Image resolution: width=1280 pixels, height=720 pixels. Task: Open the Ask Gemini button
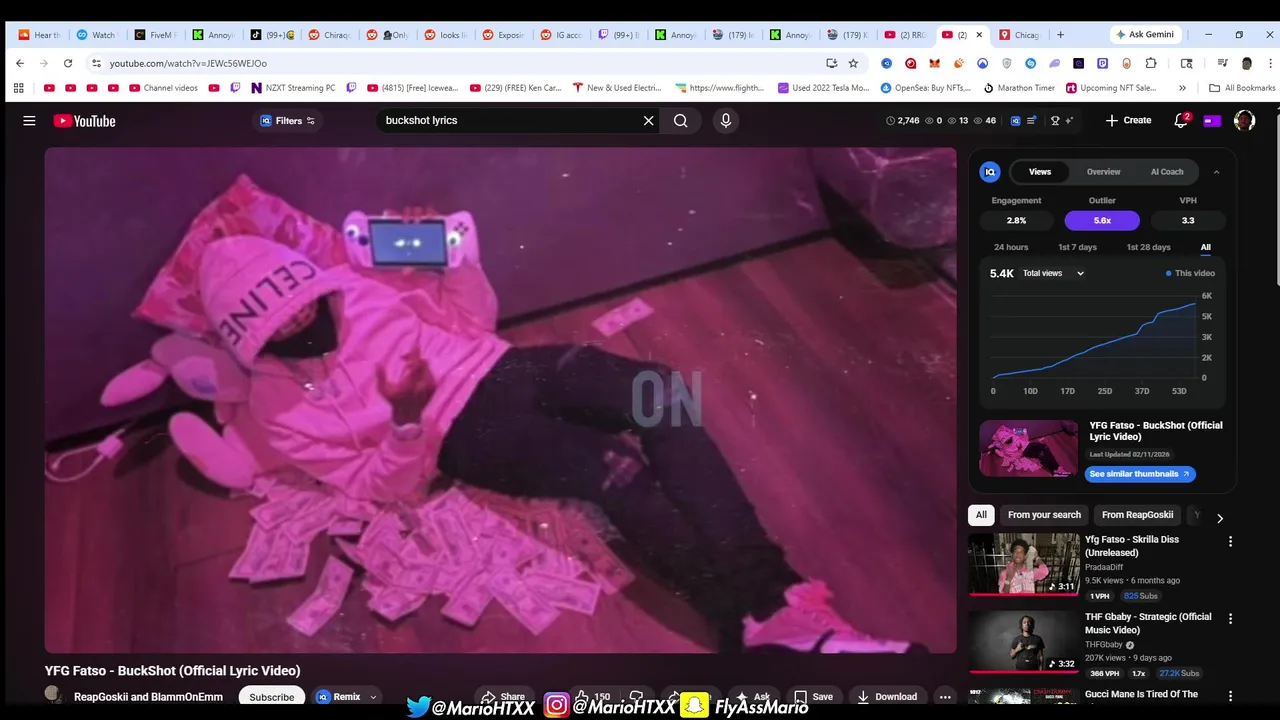pyautogui.click(x=1145, y=34)
